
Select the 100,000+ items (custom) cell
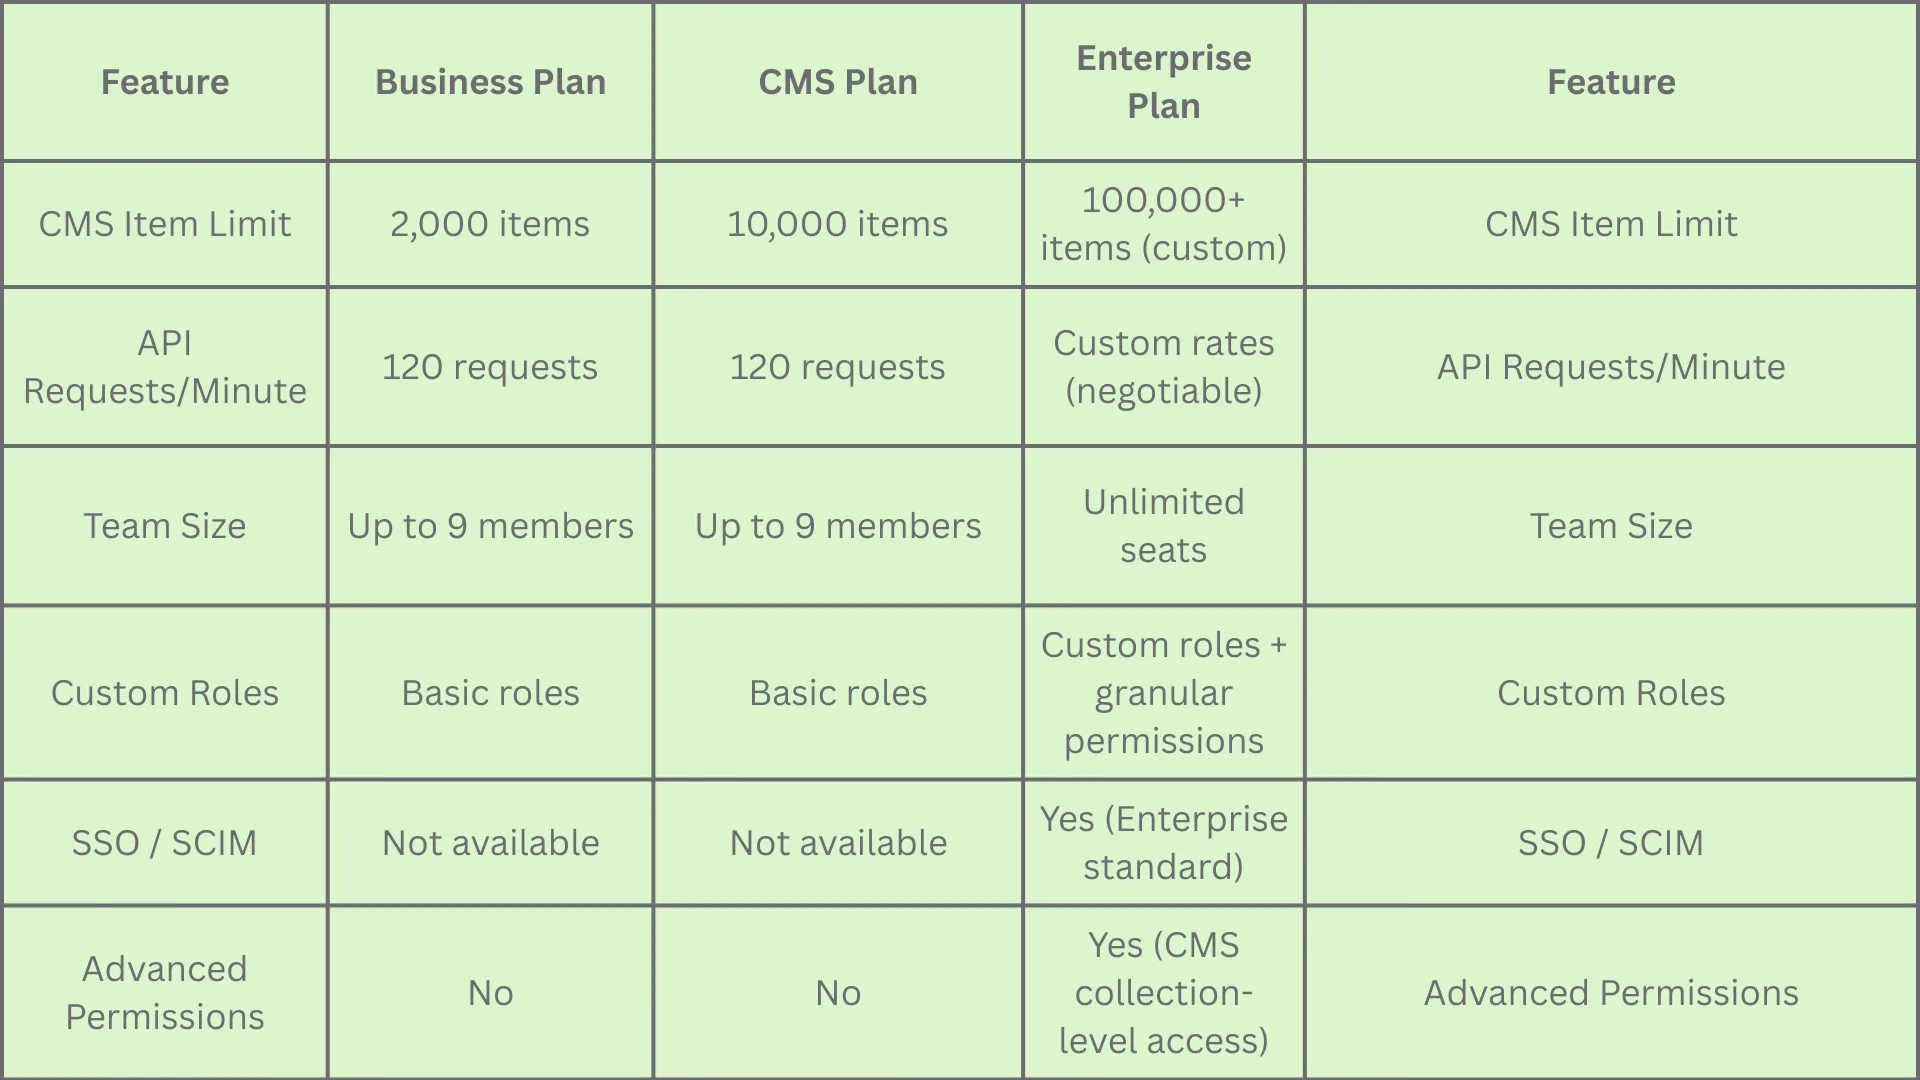[x=1164, y=224]
